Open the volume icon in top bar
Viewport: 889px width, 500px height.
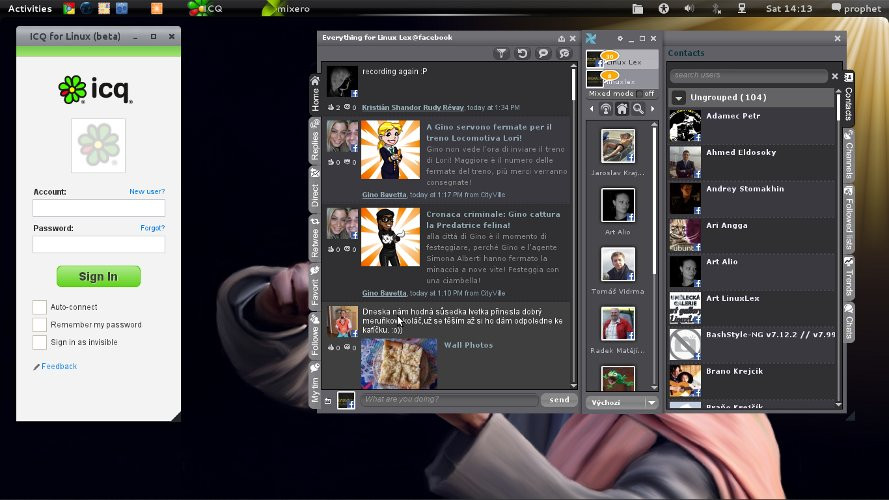(689, 9)
